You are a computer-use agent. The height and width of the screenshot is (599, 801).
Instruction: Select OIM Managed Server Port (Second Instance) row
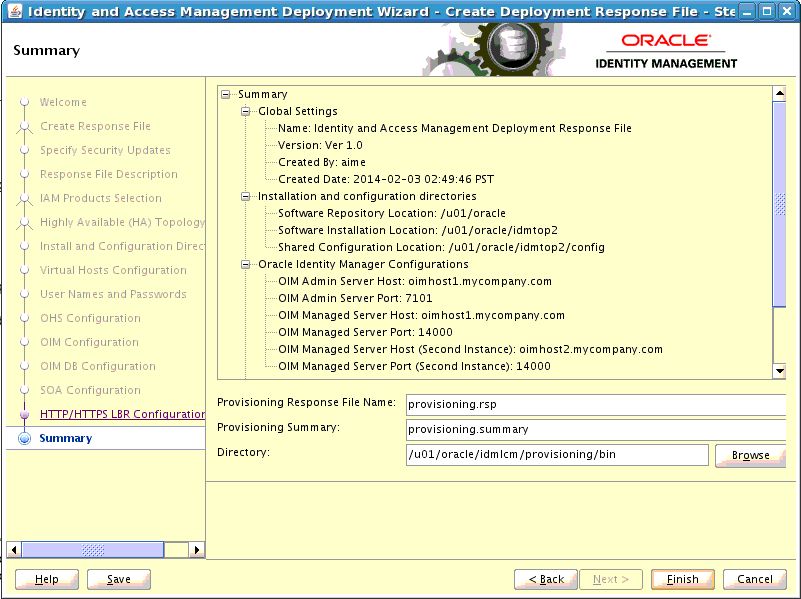tap(414, 366)
